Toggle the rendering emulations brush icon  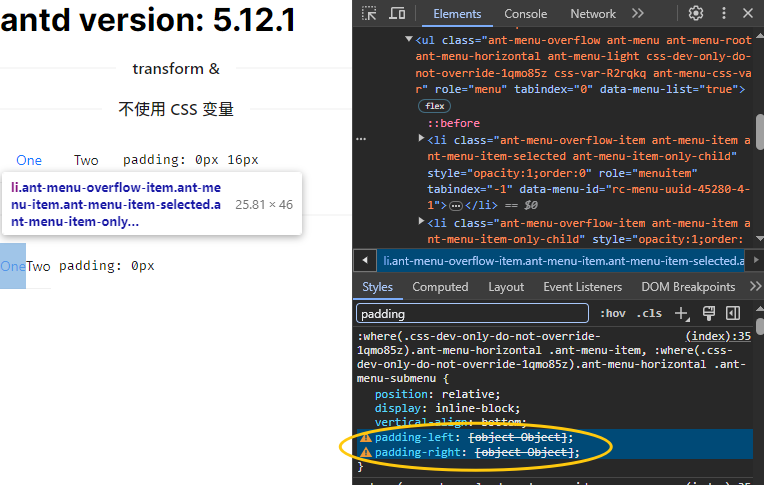[x=708, y=313]
